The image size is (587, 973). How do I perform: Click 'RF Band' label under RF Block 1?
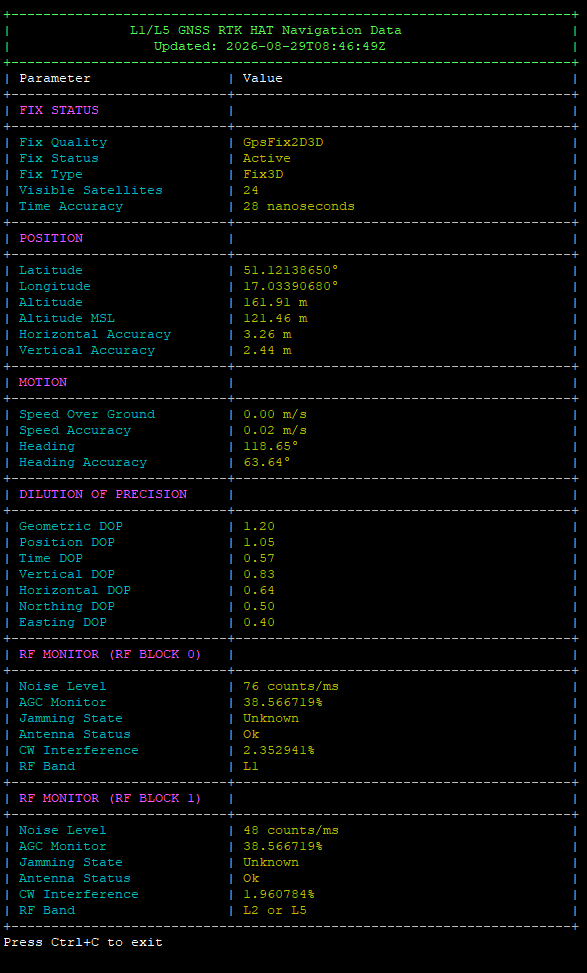[47, 910]
